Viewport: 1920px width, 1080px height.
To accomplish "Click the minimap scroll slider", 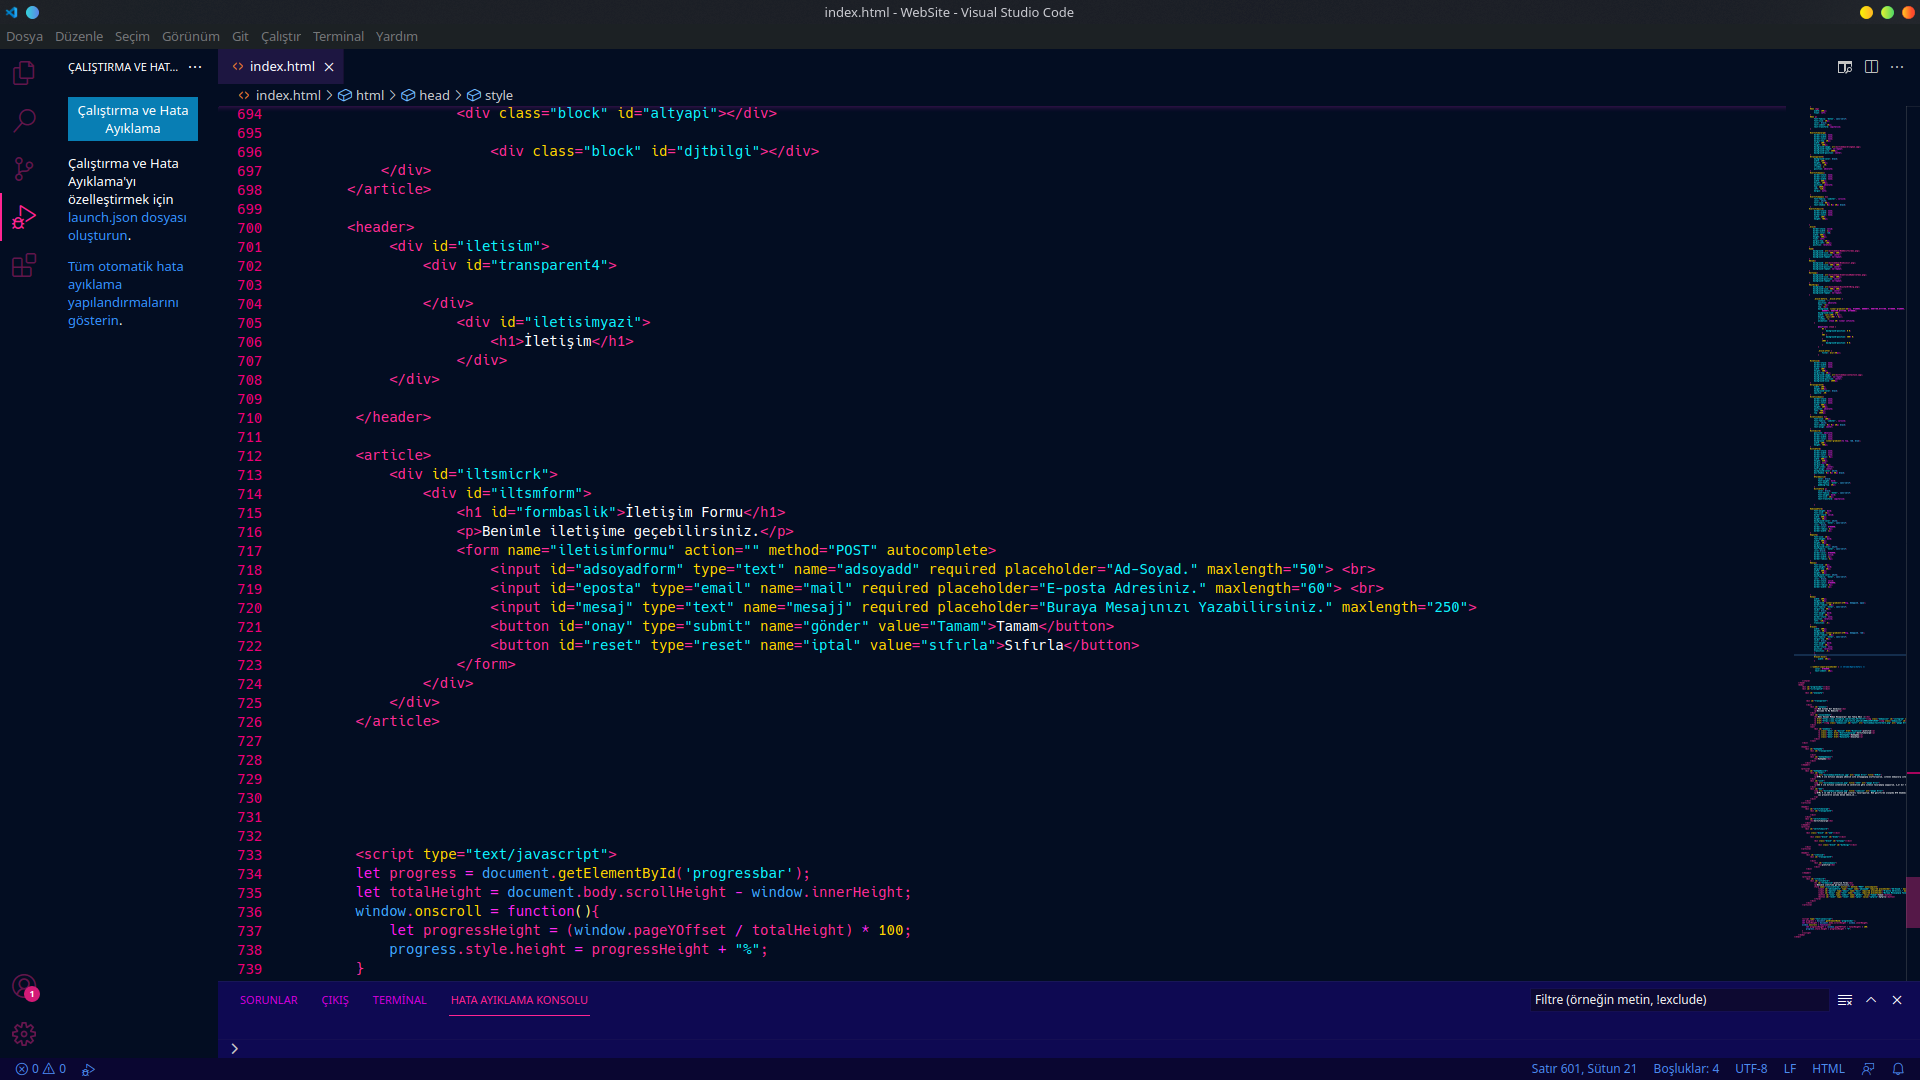I will [1912, 902].
